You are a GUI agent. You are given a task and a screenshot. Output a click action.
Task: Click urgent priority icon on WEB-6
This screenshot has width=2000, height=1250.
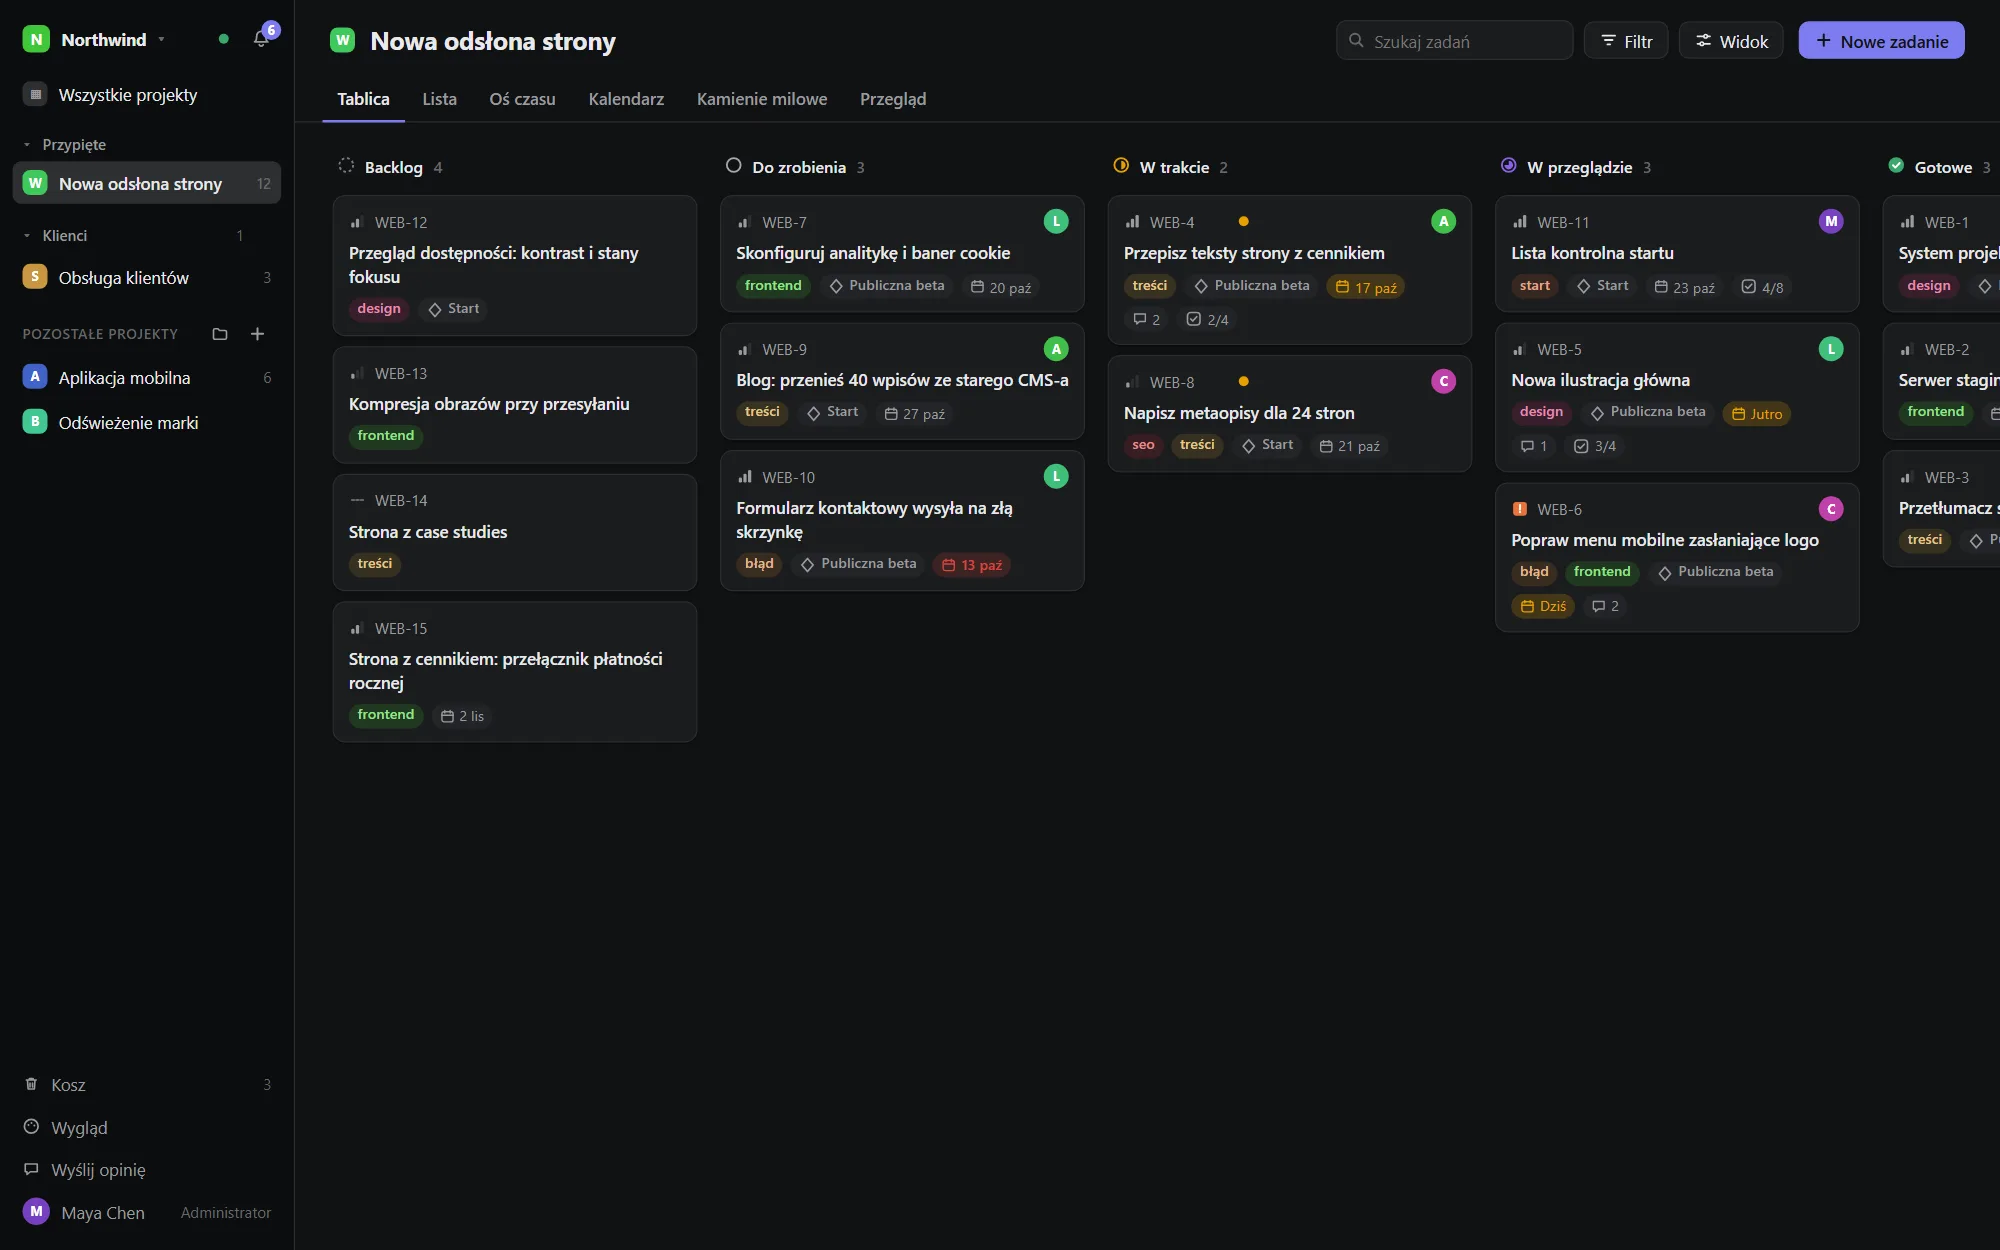click(1520, 509)
